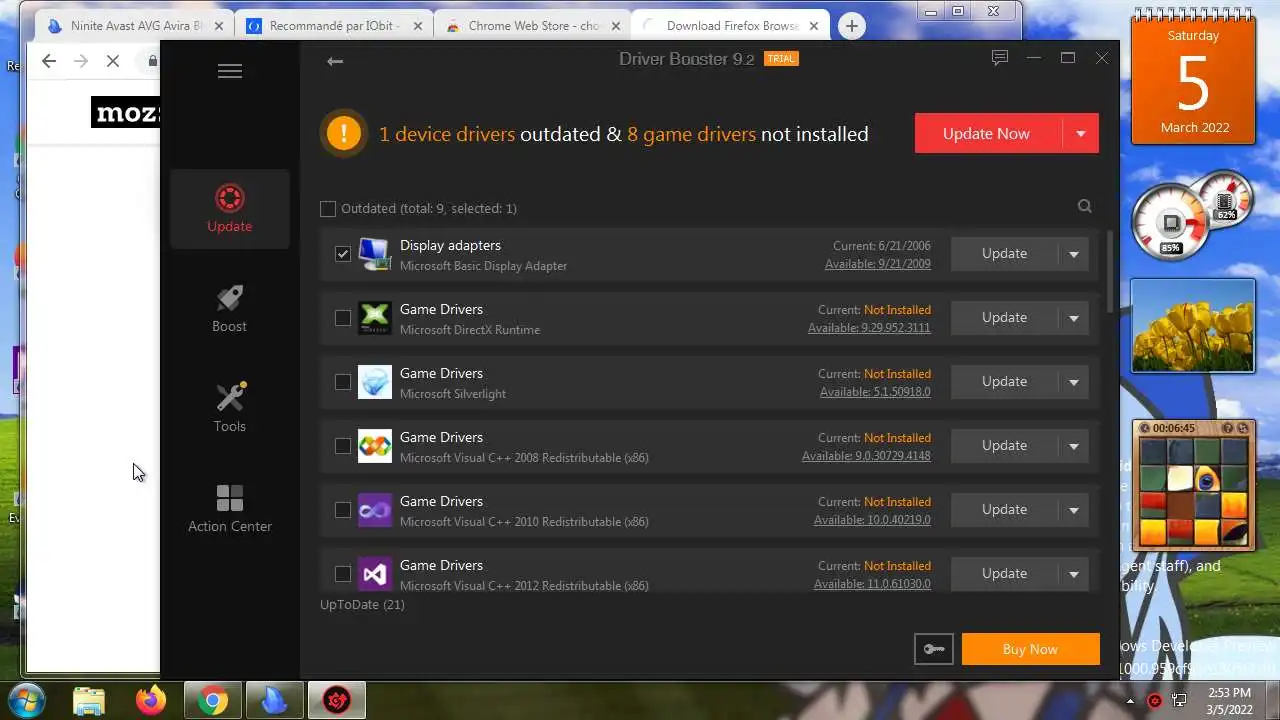Open File Explorer from the taskbar
Viewport: 1280px width, 720px height.
coord(89,701)
